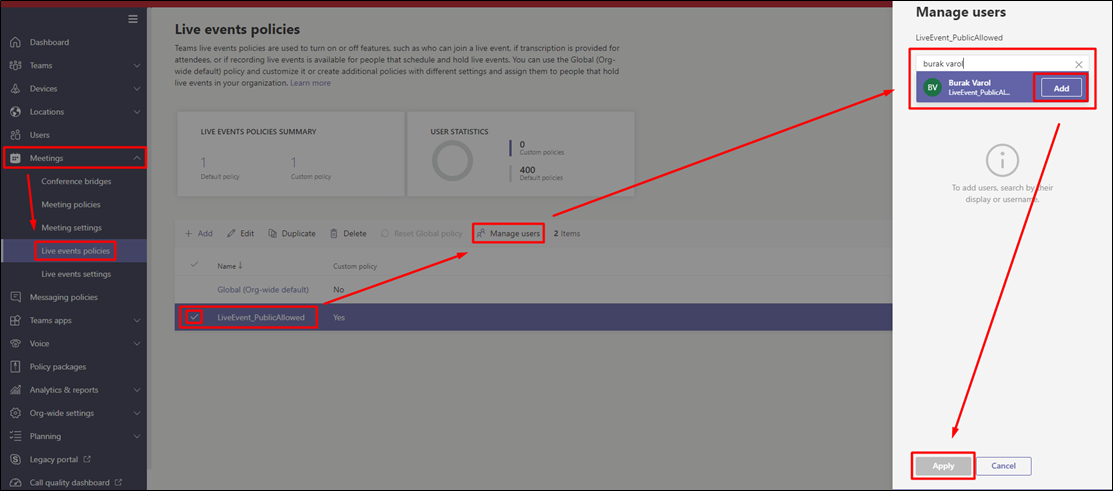Collapse the Meetings menu chevron
The height and width of the screenshot is (491, 1113).
click(x=137, y=158)
